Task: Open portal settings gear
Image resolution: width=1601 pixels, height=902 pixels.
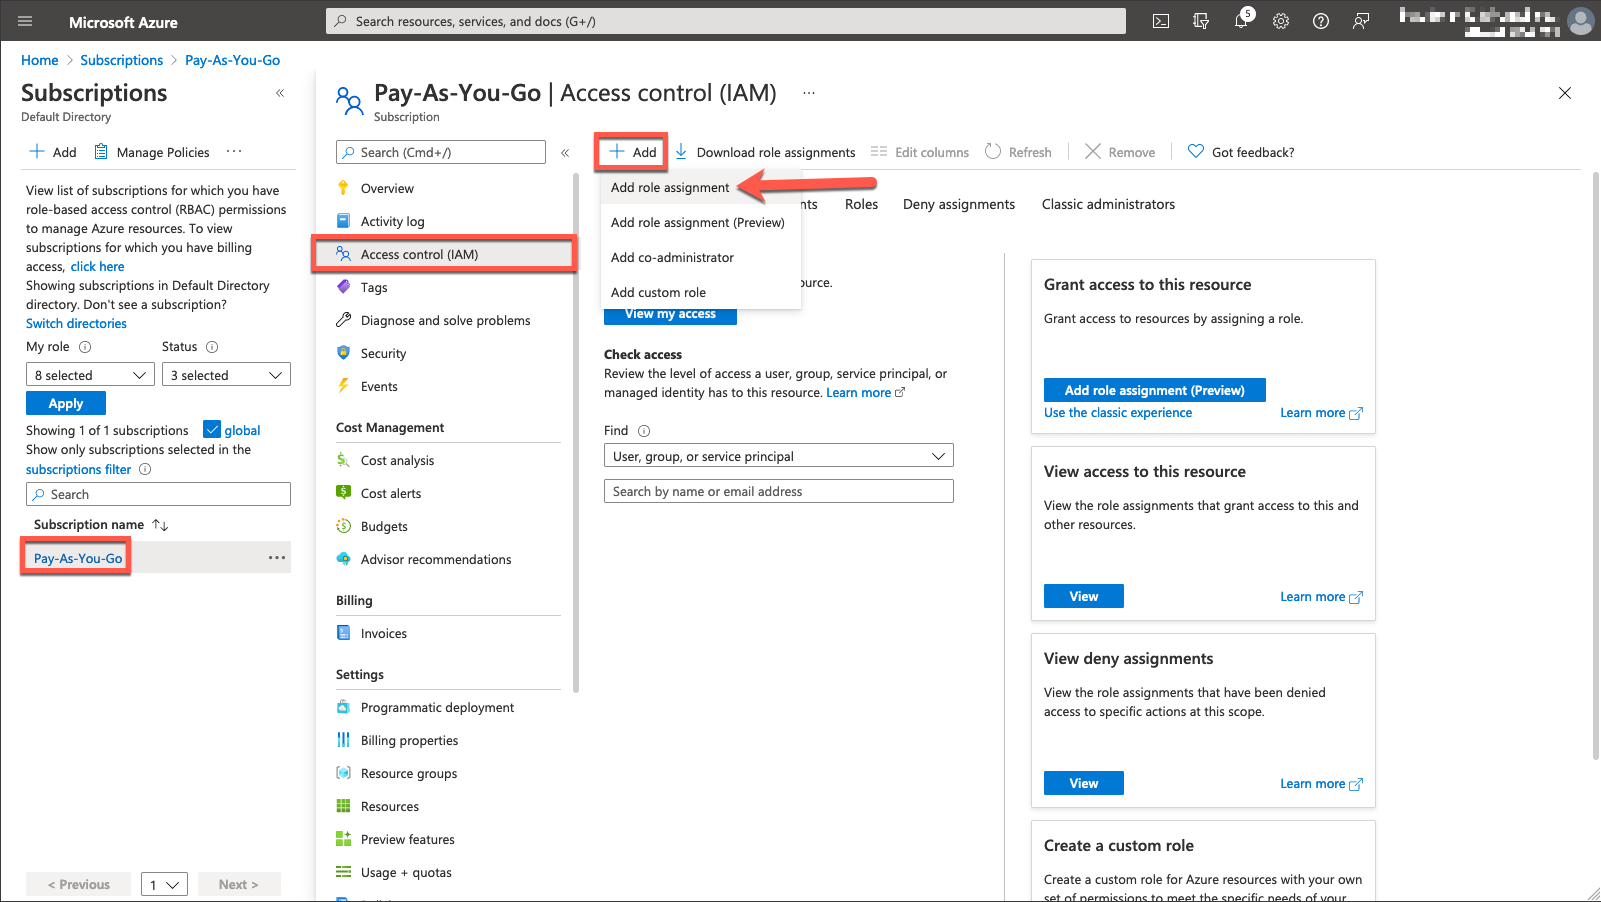Action: (x=1281, y=21)
